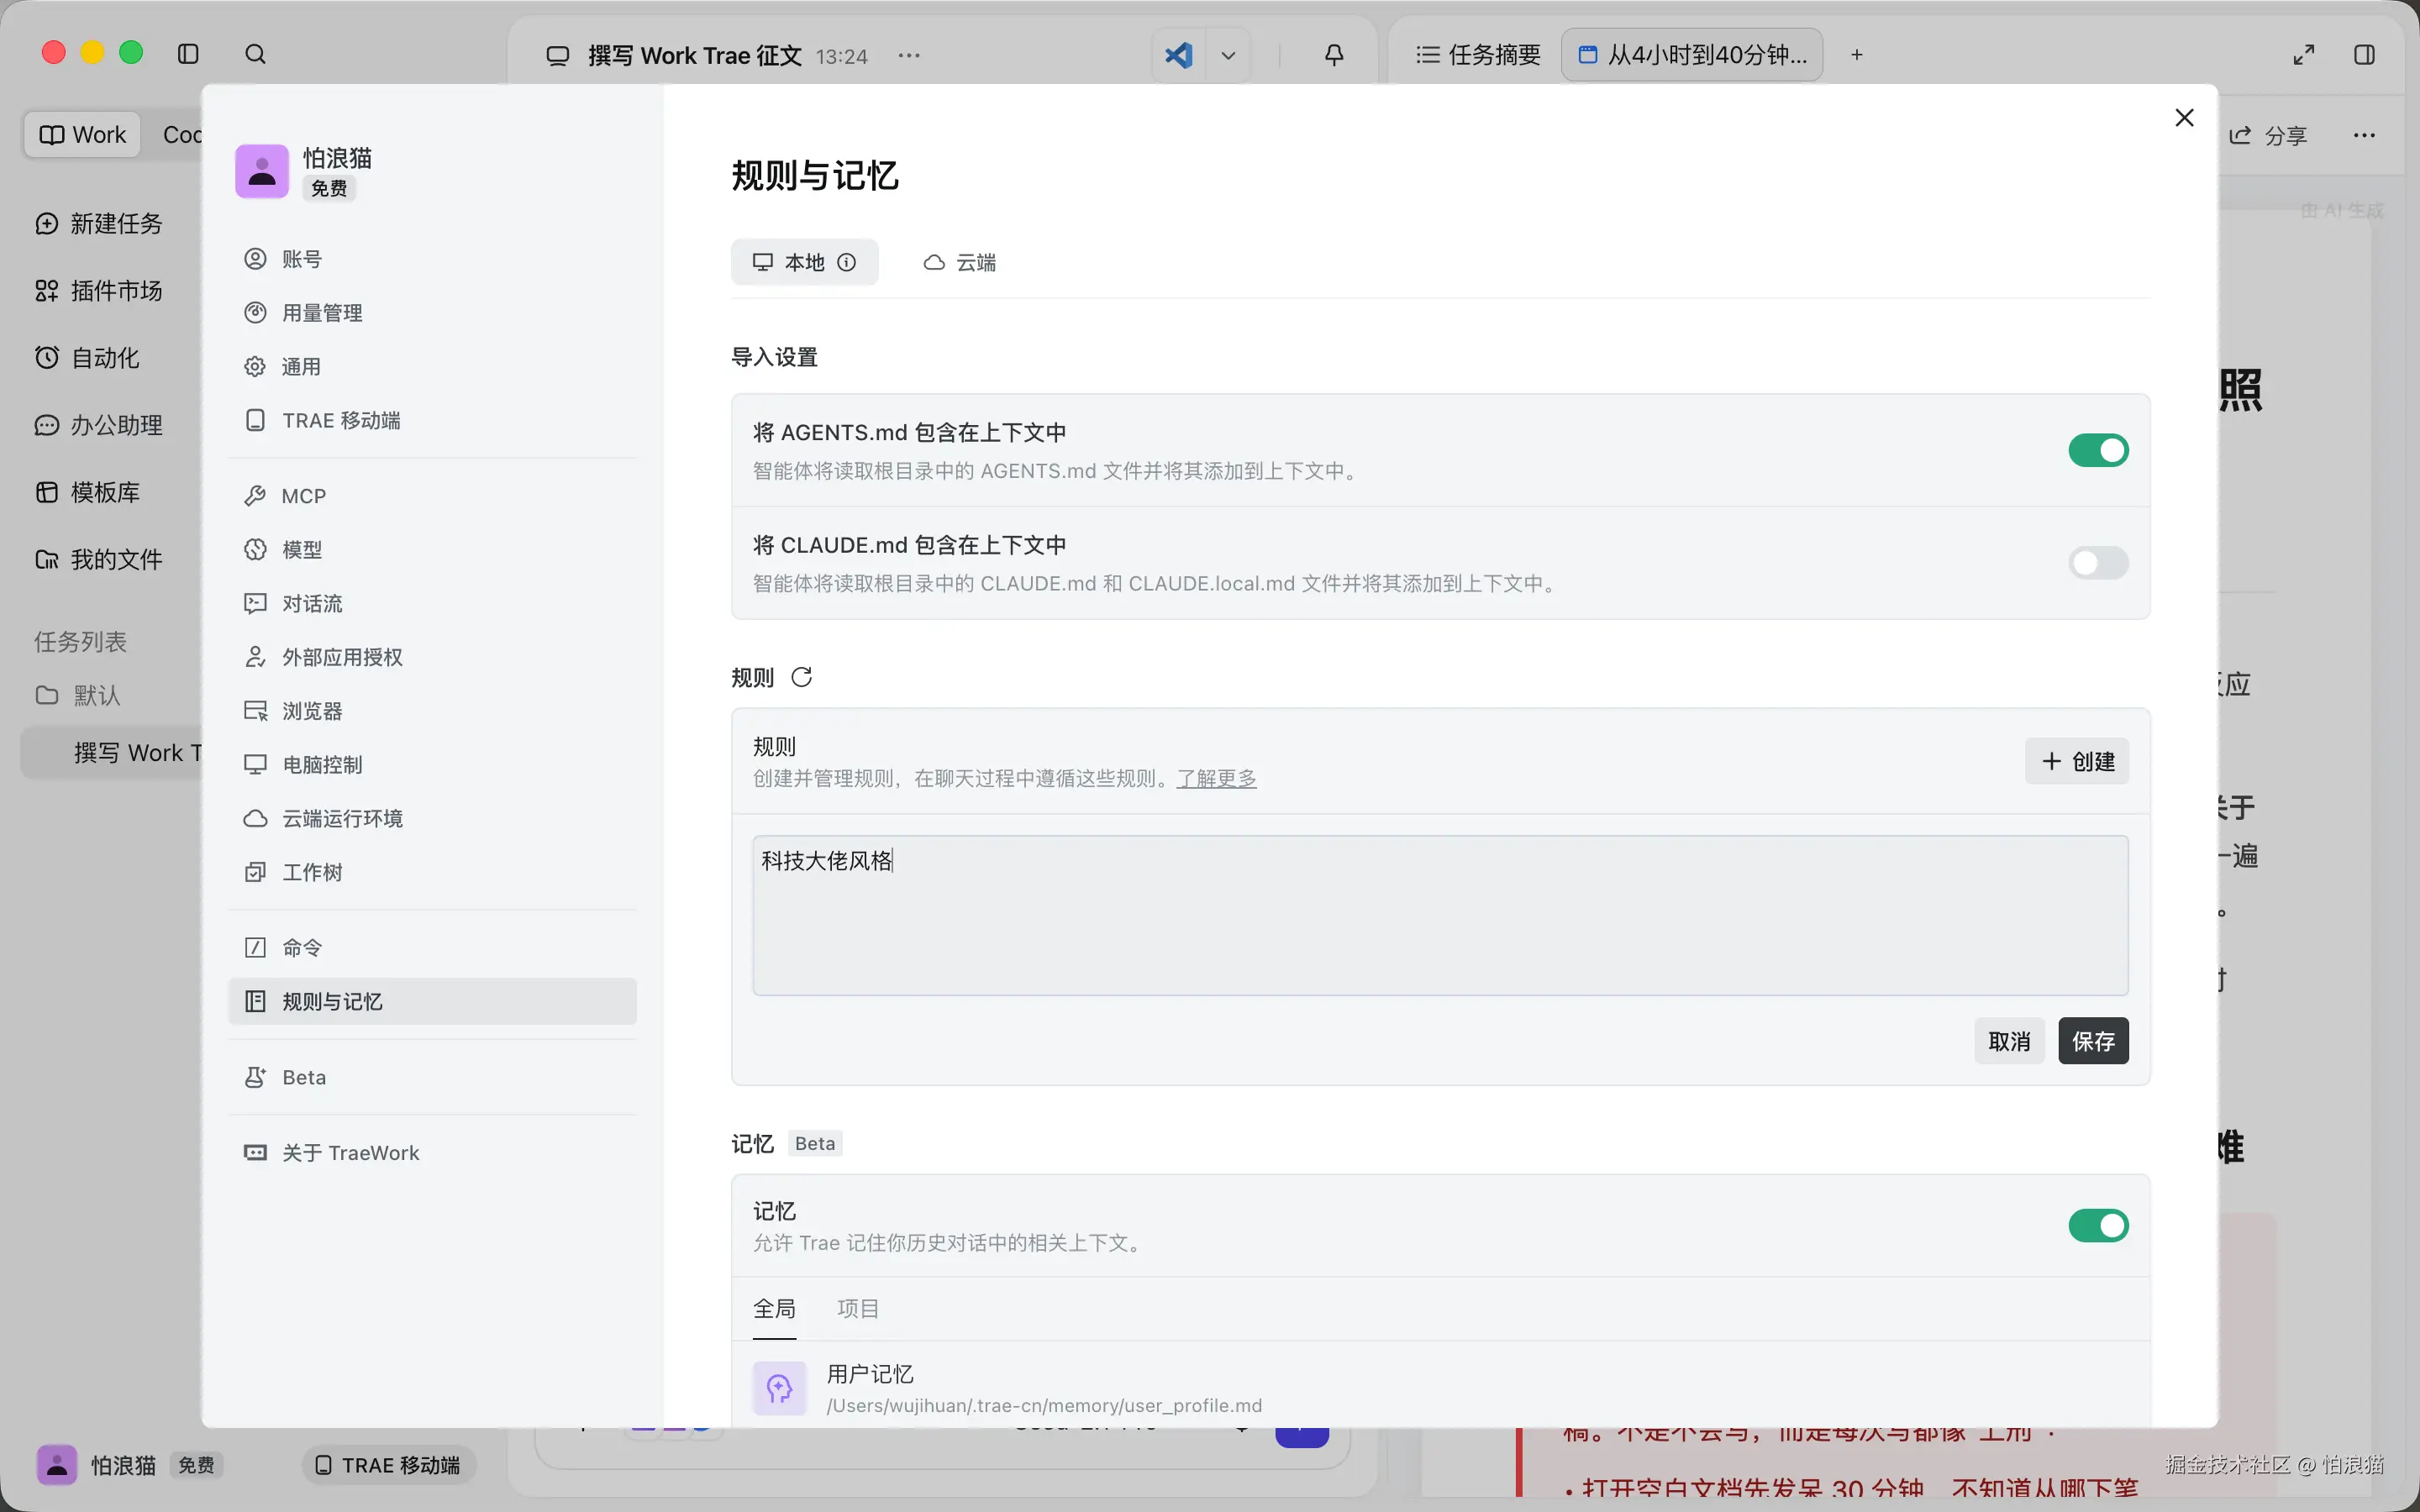This screenshot has width=2420, height=1512.
Task: Open 模型 model settings
Action: 432,550
